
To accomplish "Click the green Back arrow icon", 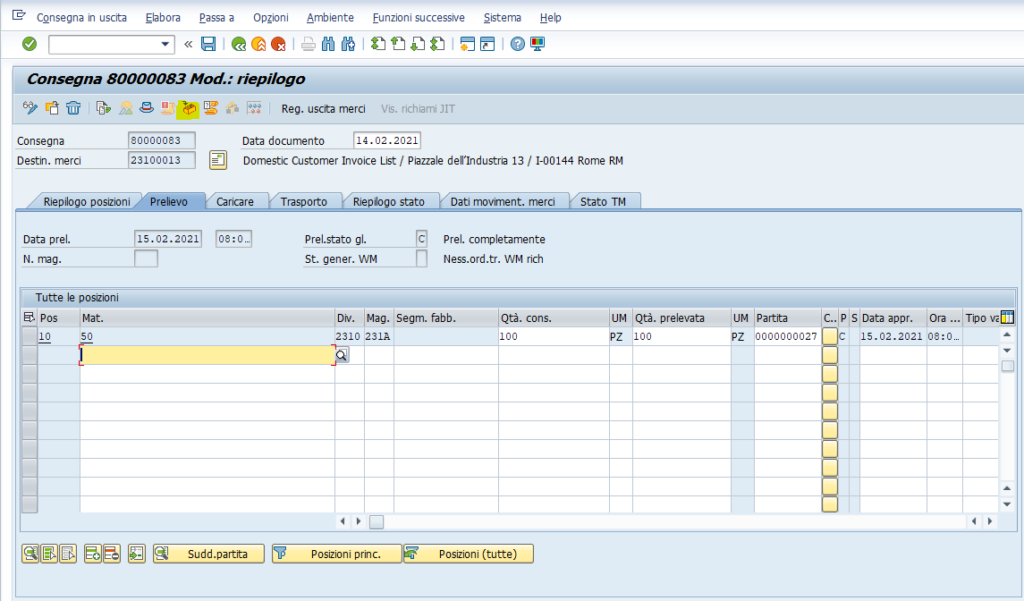I will click(239, 44).
